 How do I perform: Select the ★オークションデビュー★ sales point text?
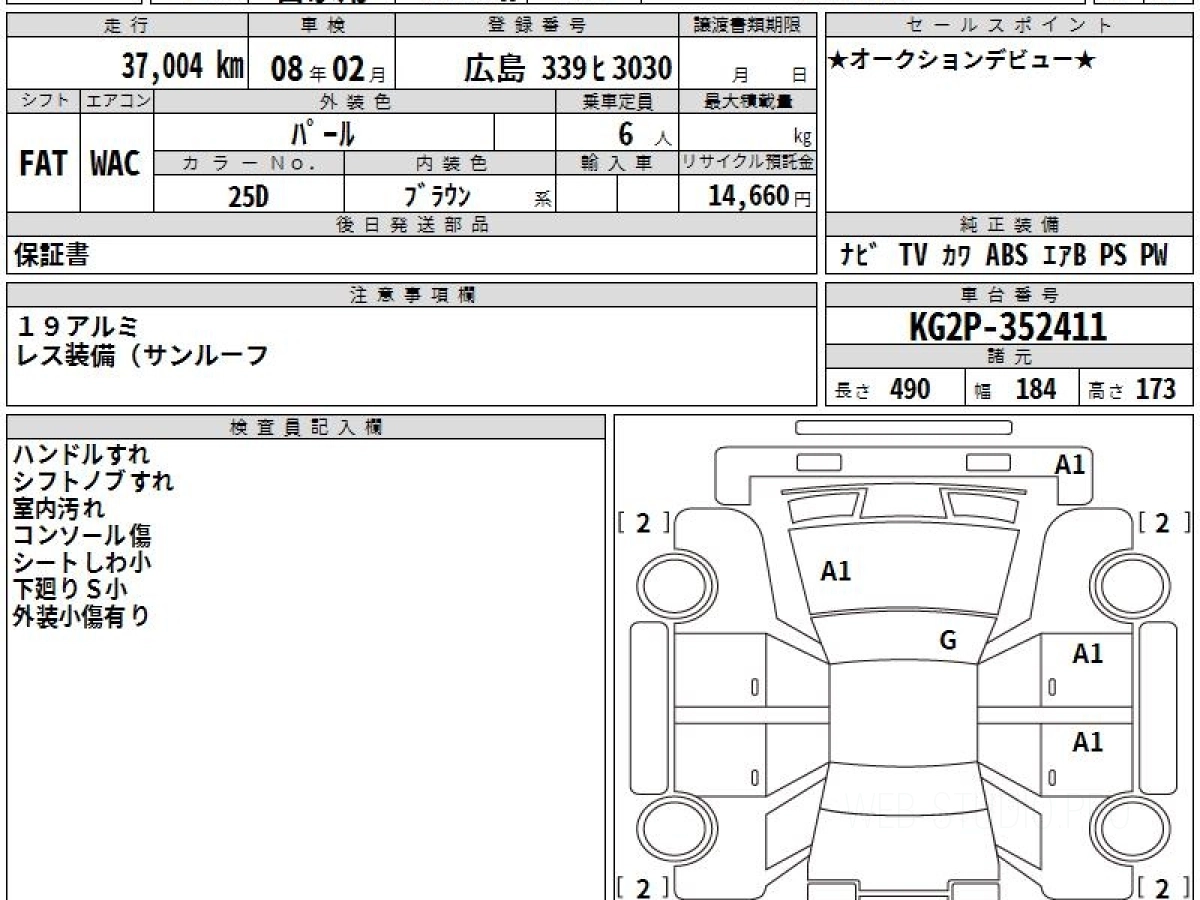click(962, 61)
